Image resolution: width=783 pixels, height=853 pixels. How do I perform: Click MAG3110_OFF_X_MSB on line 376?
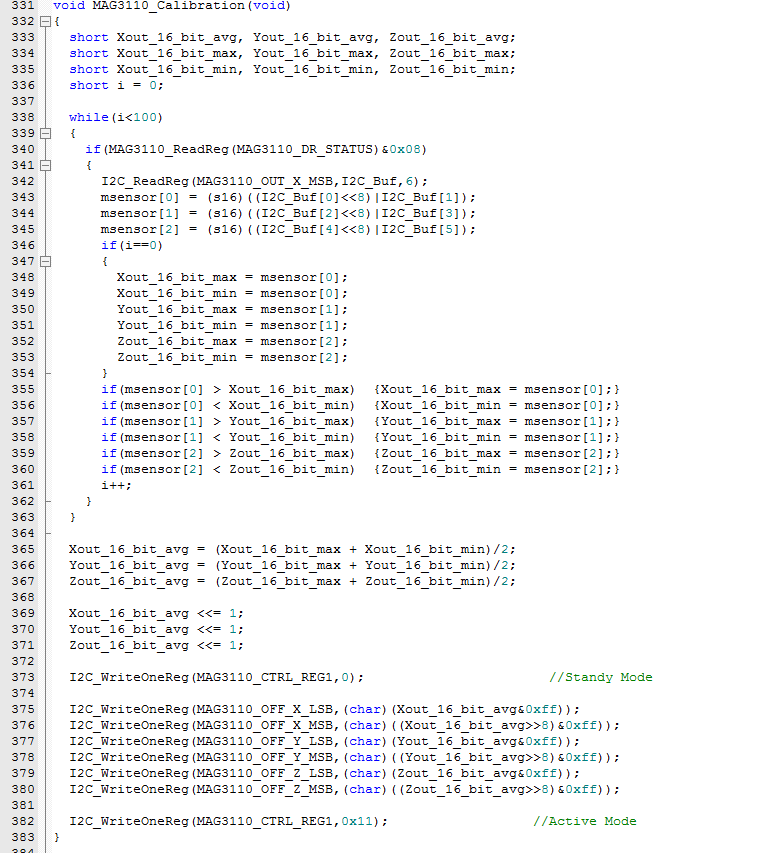pyautogui.click(x=264, y=725)
